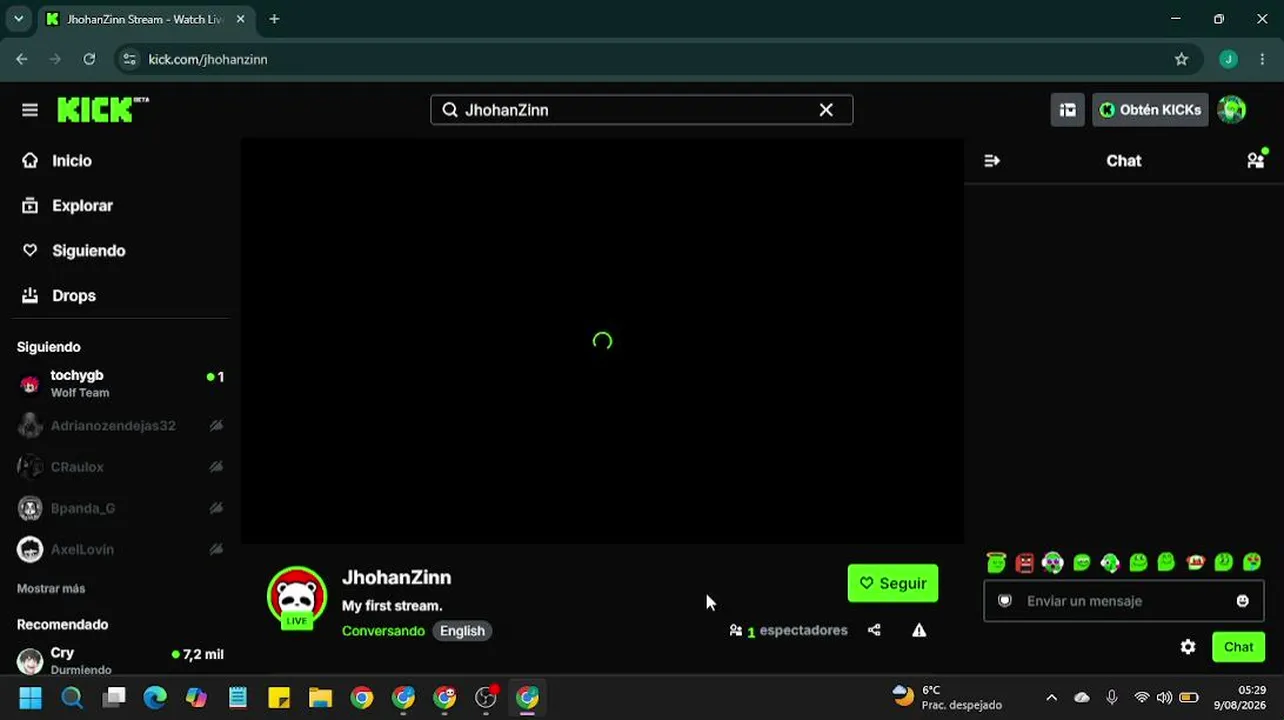Image resolution: width=1284 pixels, height=720 pixels.
Task: Reload the kick.com page
Action: point(89,59)
